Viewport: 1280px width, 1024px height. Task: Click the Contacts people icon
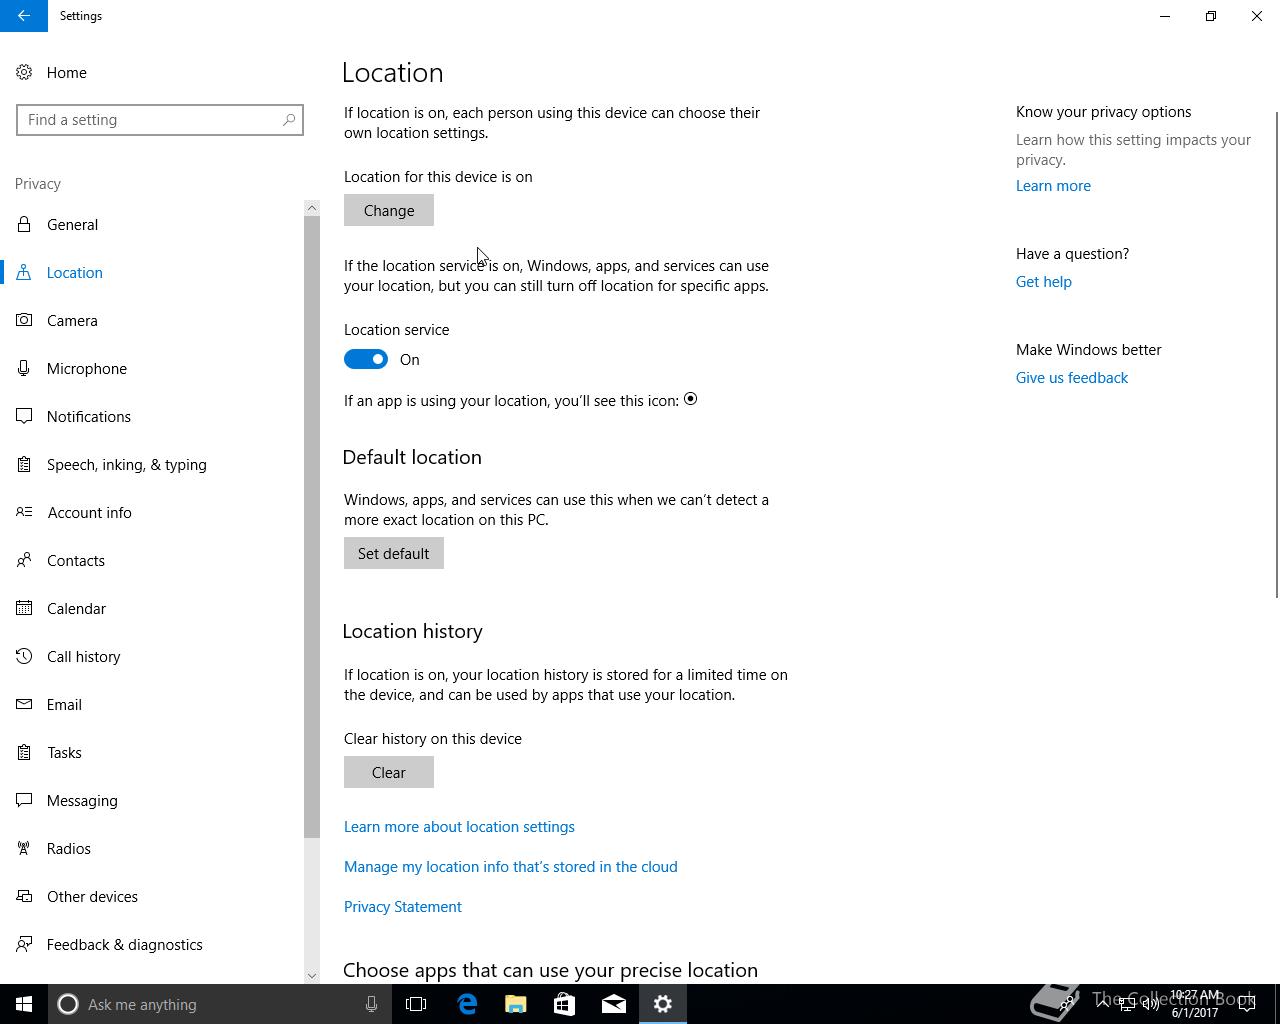coord(24,561)
